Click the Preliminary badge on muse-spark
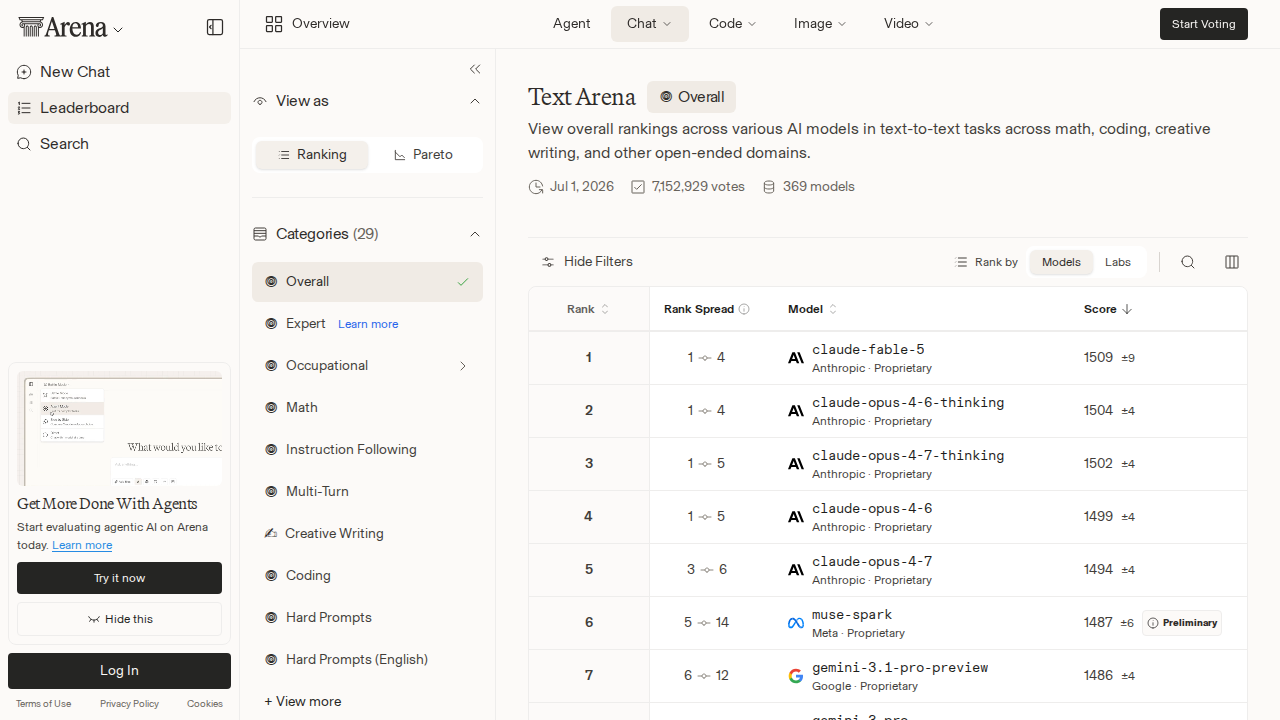This screenshot has height=720, width=1280. point(1182,623)
